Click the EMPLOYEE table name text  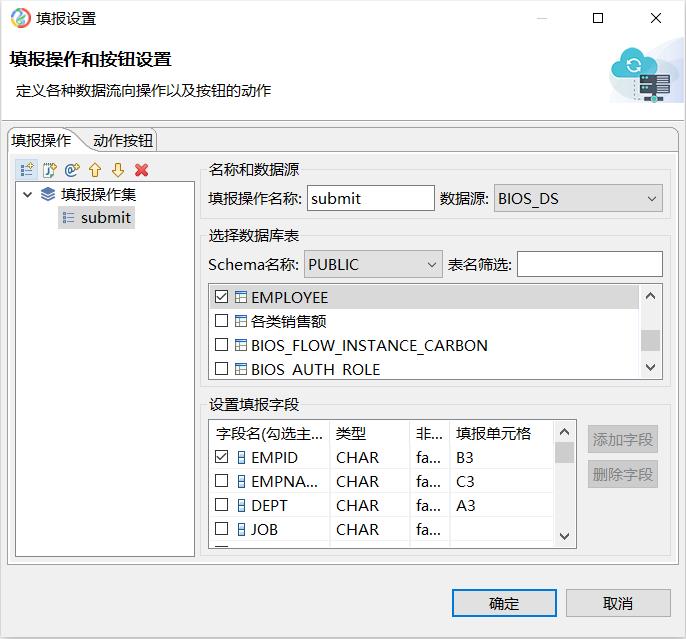[x=290, y=297]
